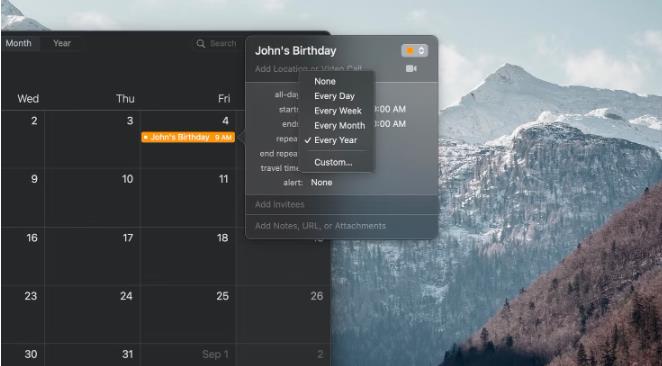
Task: Select John's Birthday event on Friday
Action: (188, 137)
